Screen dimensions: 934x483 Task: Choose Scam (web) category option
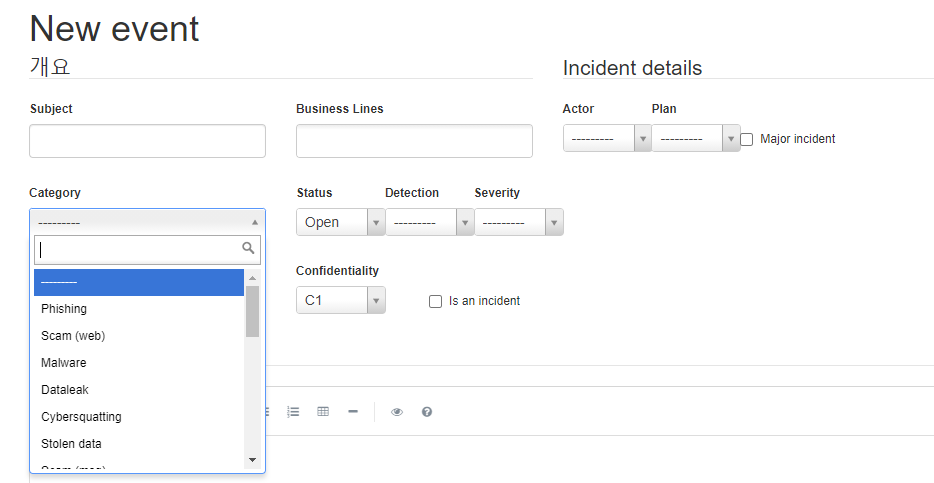[139, 336]
